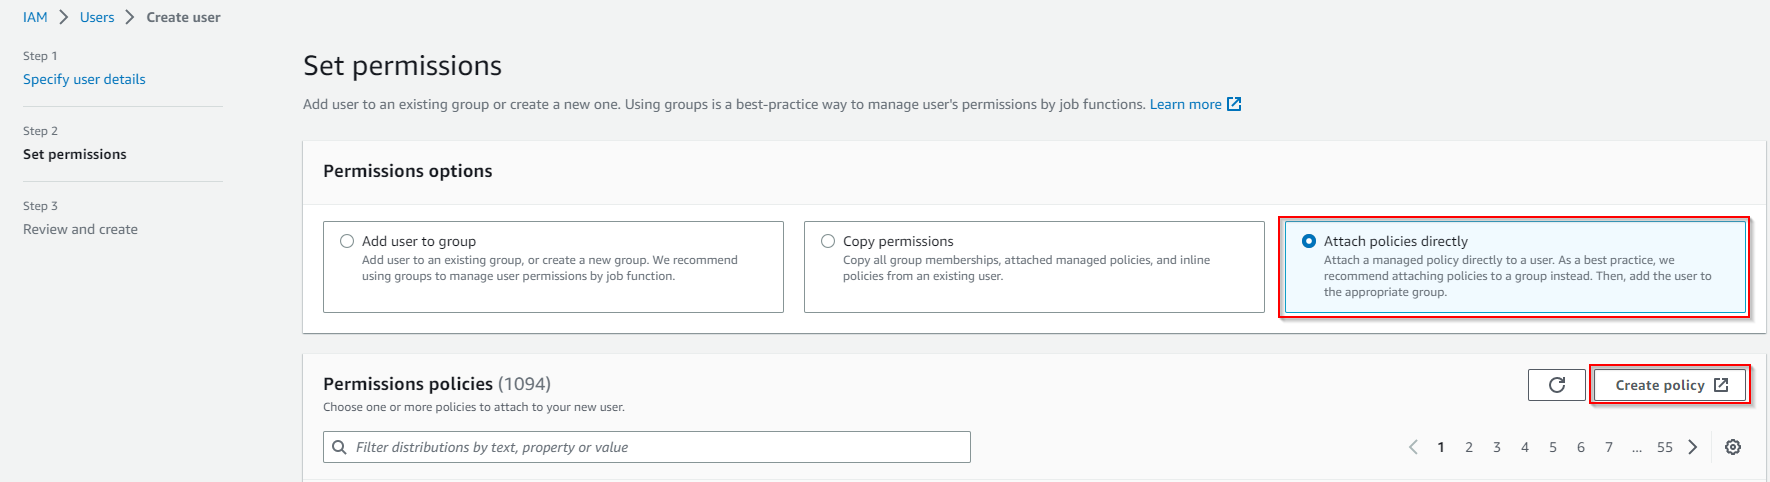Click the search magnifier icon in filter box
The height and width of the screenshot is (482, 1770).
pos(339,447)
